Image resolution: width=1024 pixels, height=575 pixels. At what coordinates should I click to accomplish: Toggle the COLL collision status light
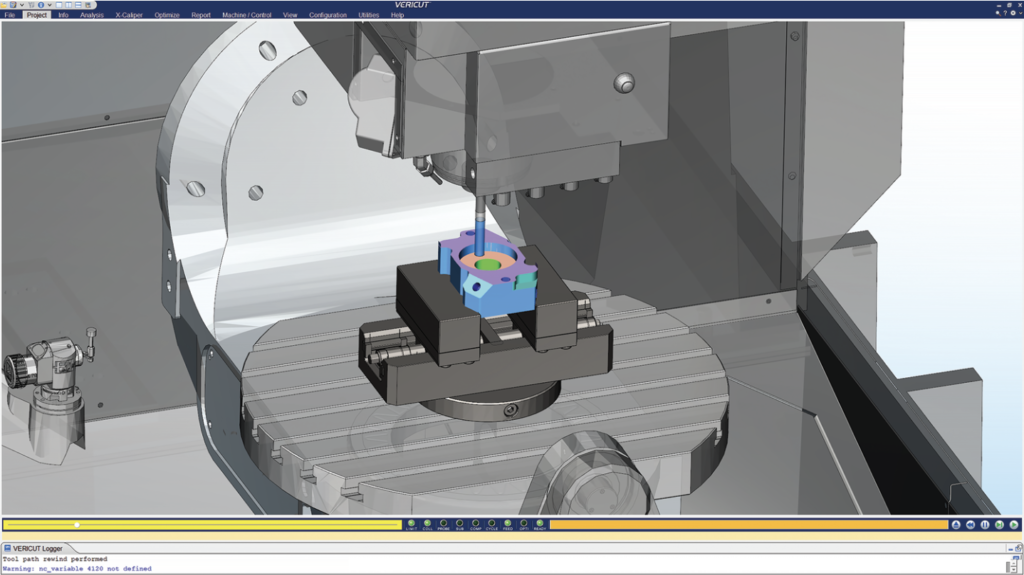tap(427, 524)
